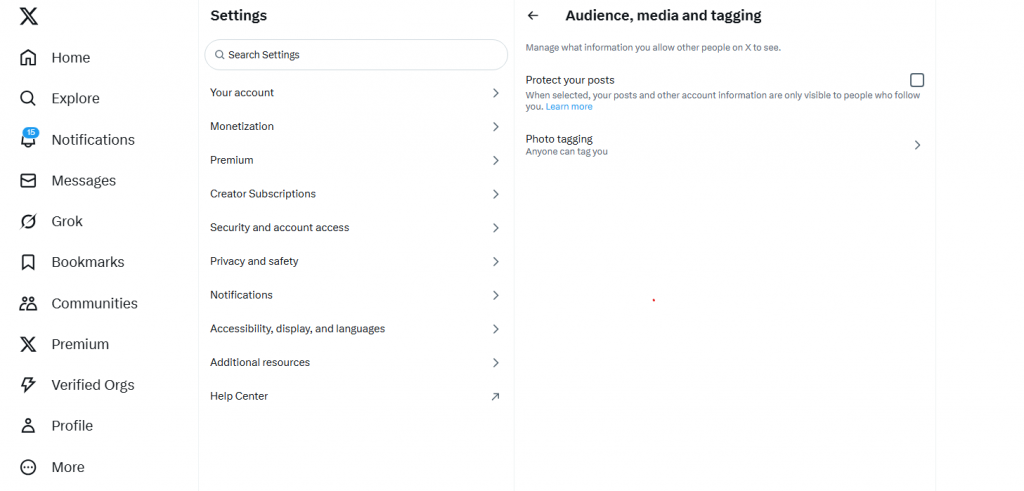
Task: Click the Grok icon in sidebar
Action: [28, 221]
